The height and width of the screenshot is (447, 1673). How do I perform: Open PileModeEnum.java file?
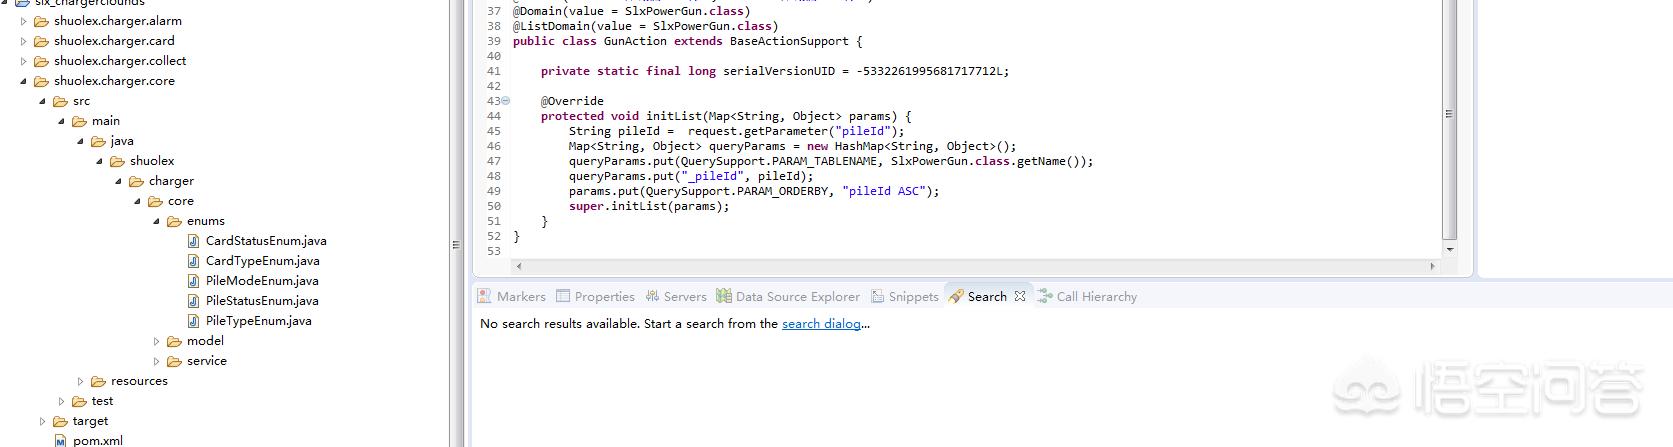pos(262,281)
